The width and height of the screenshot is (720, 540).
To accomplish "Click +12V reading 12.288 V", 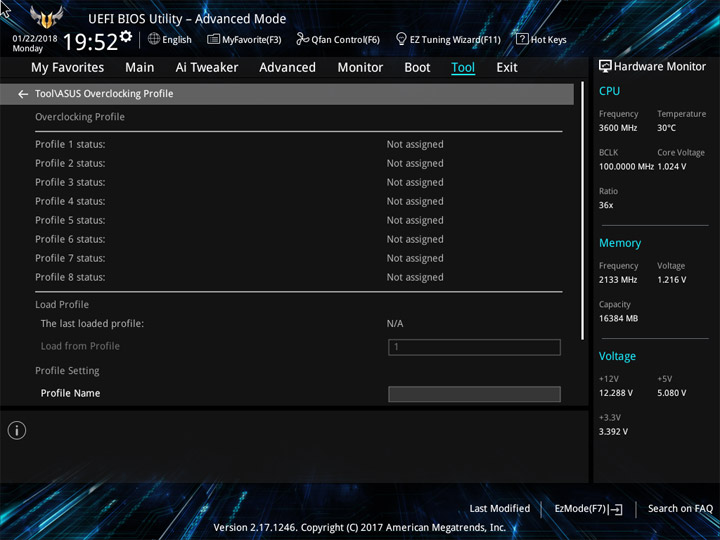I will pos(615,393).
